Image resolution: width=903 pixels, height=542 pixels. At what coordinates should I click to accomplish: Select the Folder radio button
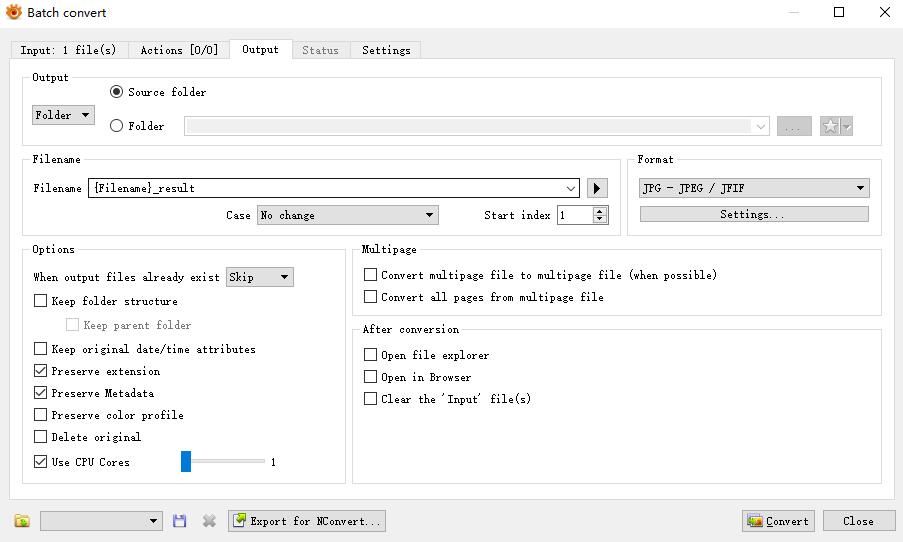(x=117, y=126)
